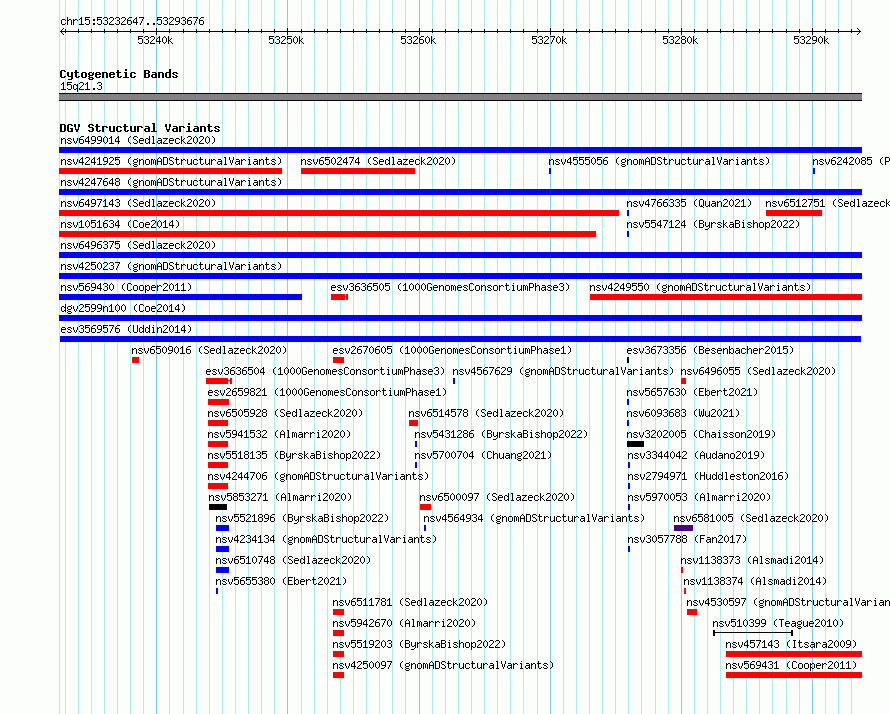890x714 pixels.
Task: Open nsv4247648 (gnomADStructuralVariants) label
Action: click(171, 182)
